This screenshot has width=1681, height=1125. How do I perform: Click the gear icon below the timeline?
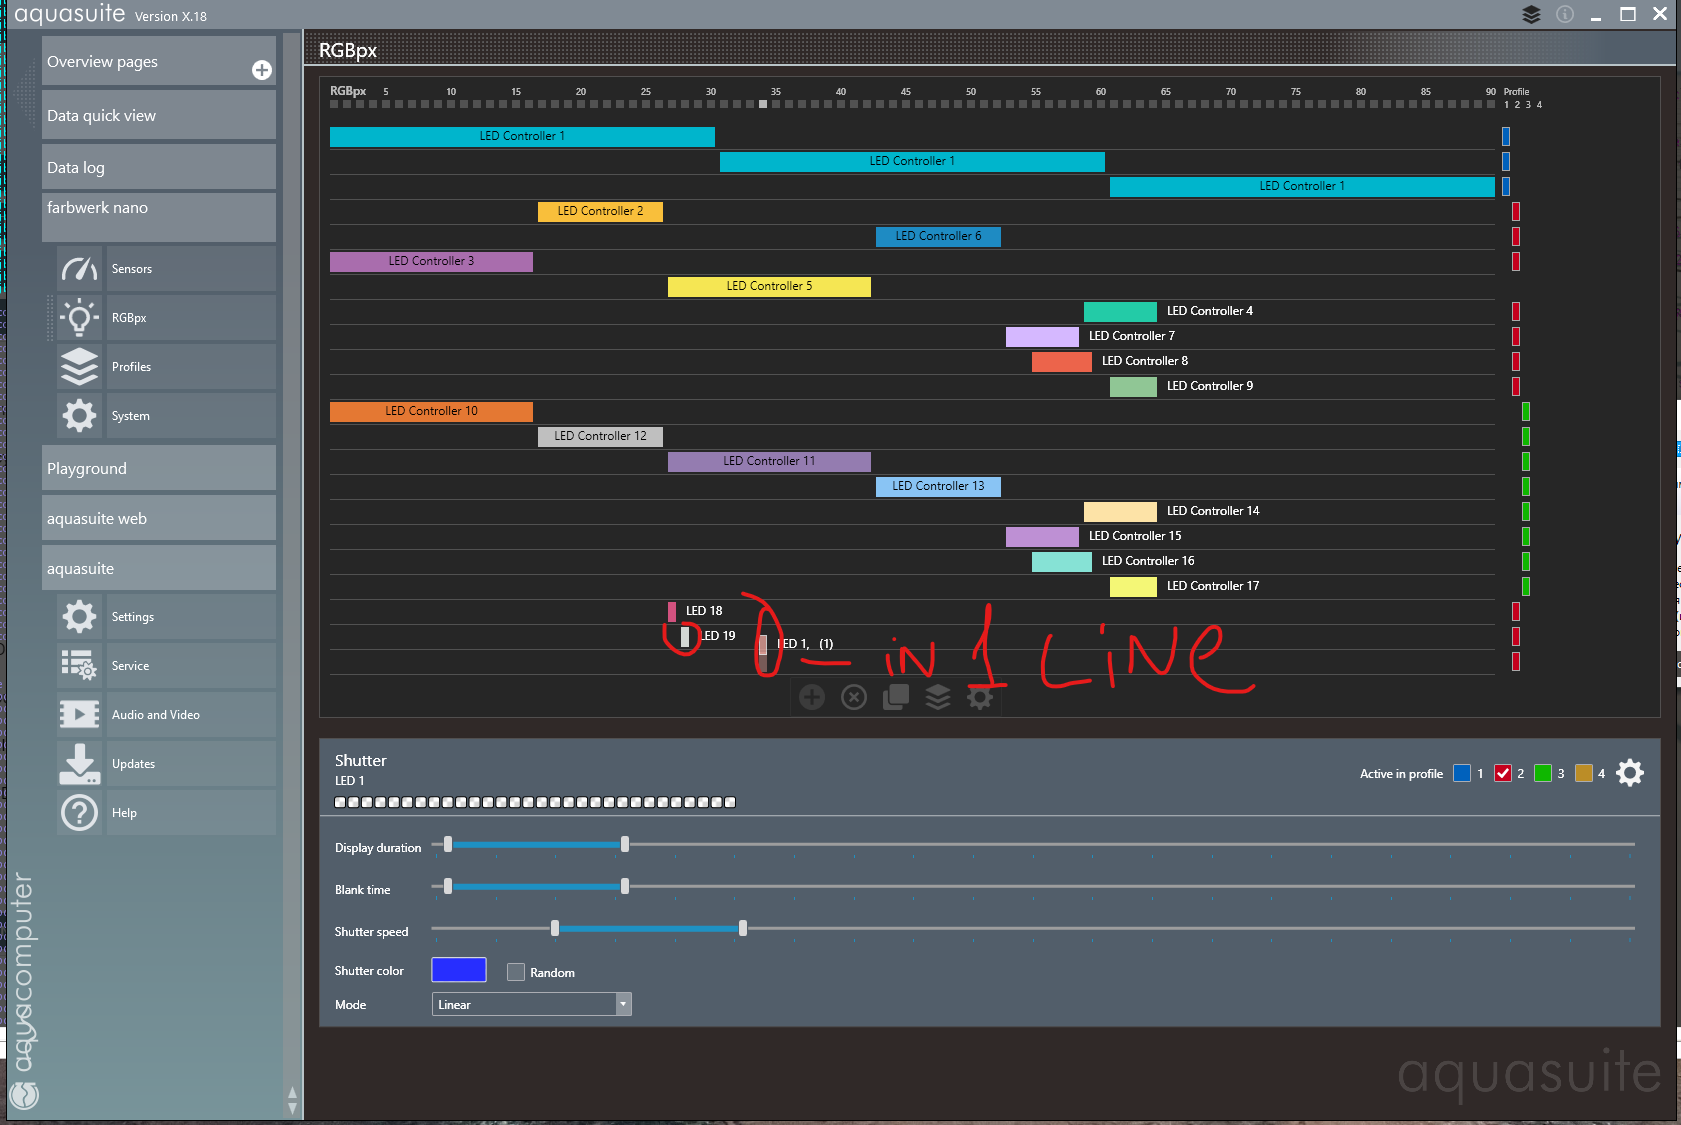[980, 697]
